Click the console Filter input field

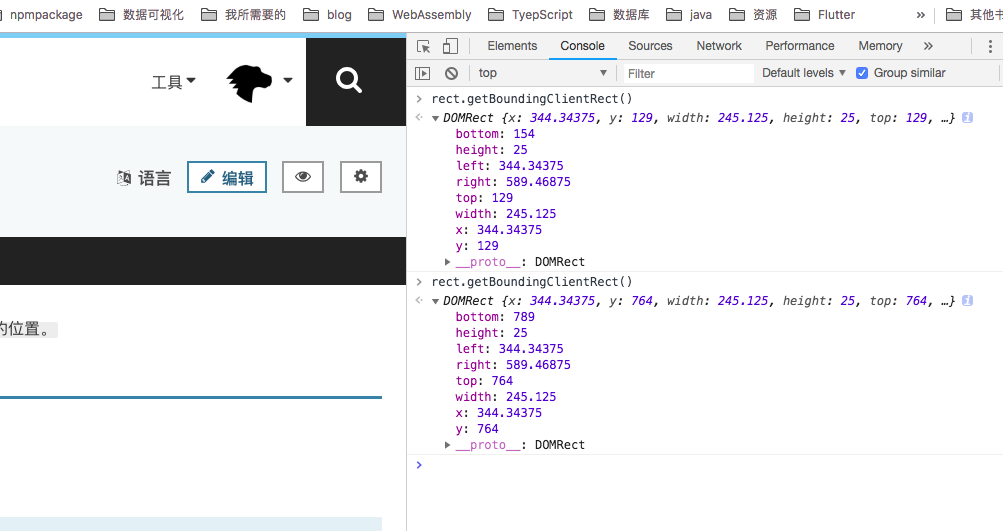[688, 74]
